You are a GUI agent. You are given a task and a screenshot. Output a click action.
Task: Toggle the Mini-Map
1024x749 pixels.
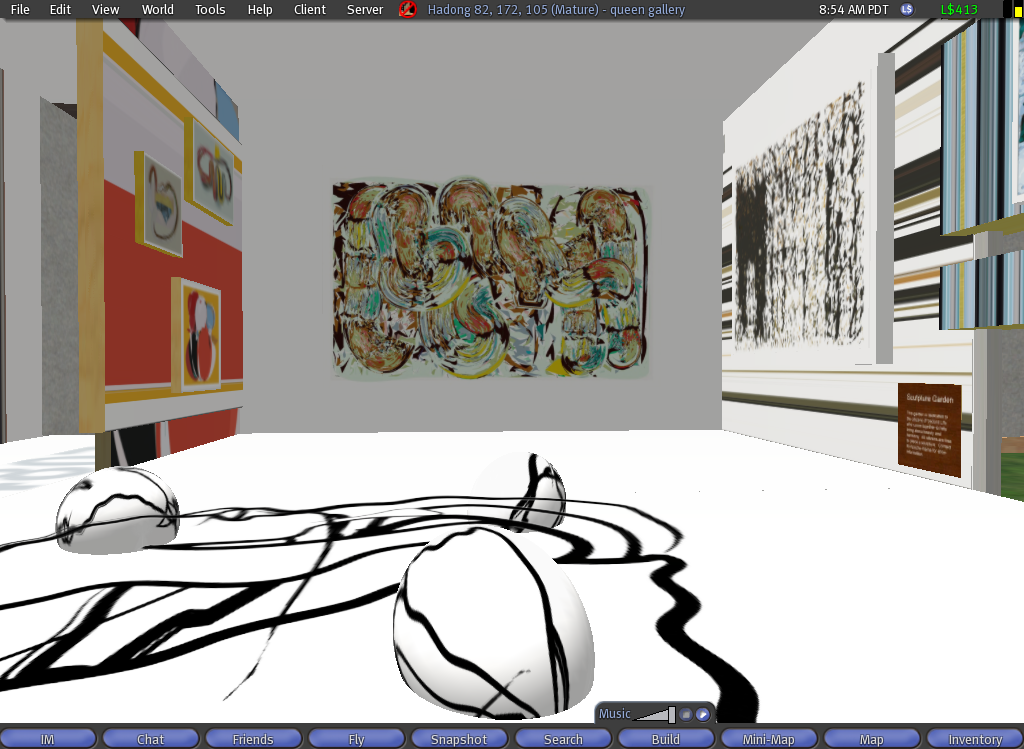[769, 739]
